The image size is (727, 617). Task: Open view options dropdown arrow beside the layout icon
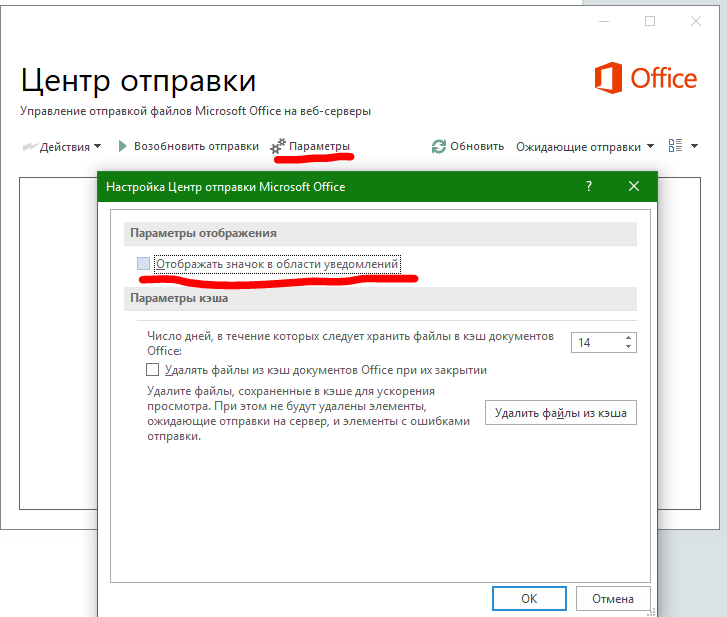[x=694, y=146]
